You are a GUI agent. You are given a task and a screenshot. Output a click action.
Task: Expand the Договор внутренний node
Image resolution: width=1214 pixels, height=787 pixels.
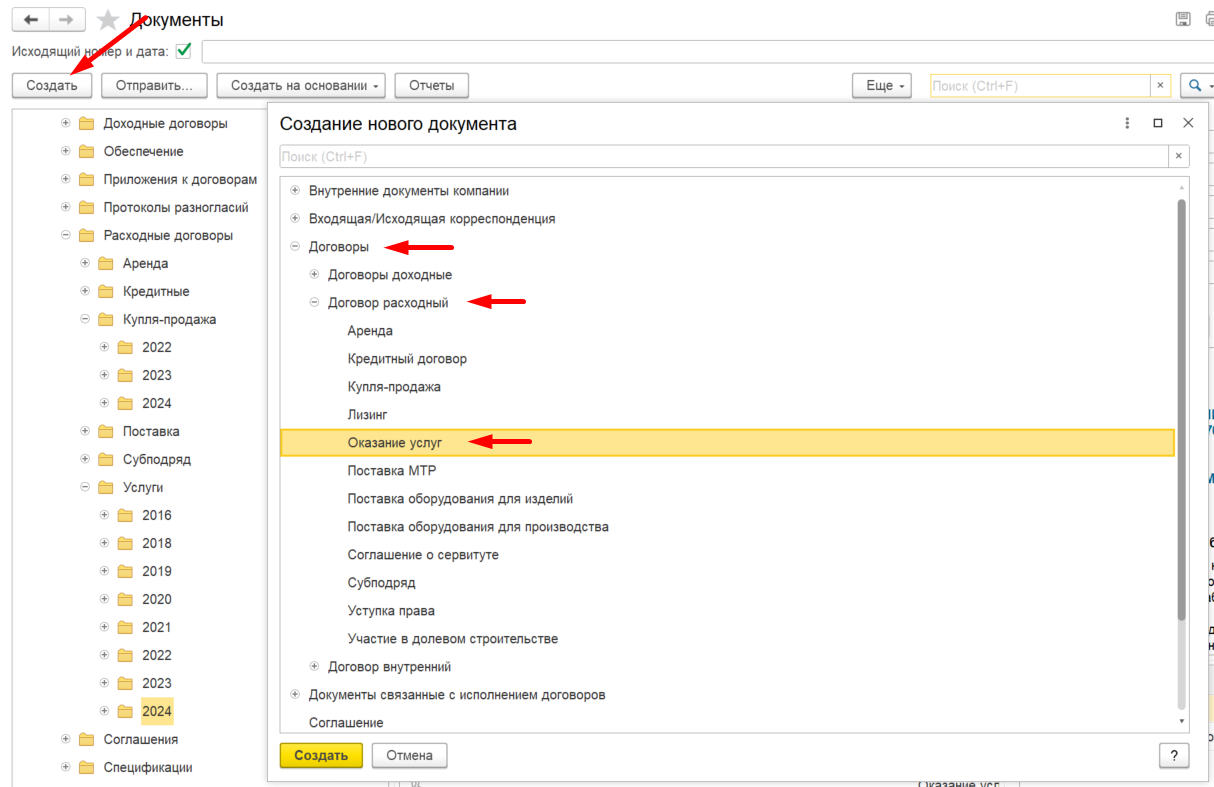314,667
